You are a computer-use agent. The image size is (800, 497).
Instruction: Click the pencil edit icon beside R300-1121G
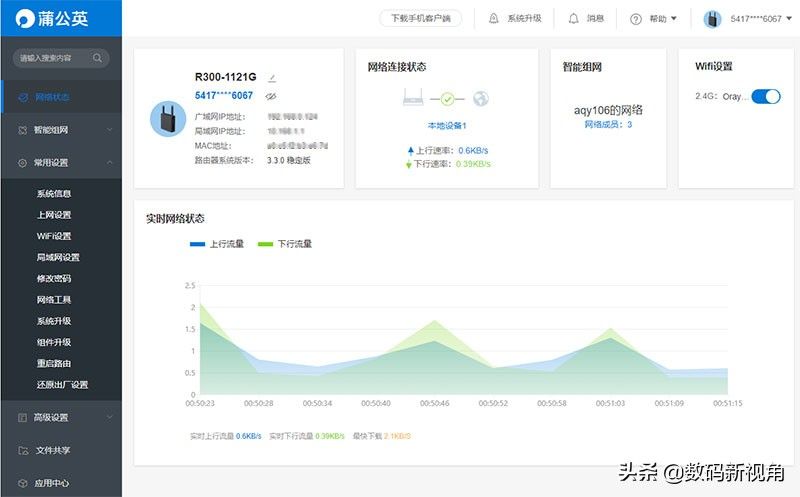272,78
